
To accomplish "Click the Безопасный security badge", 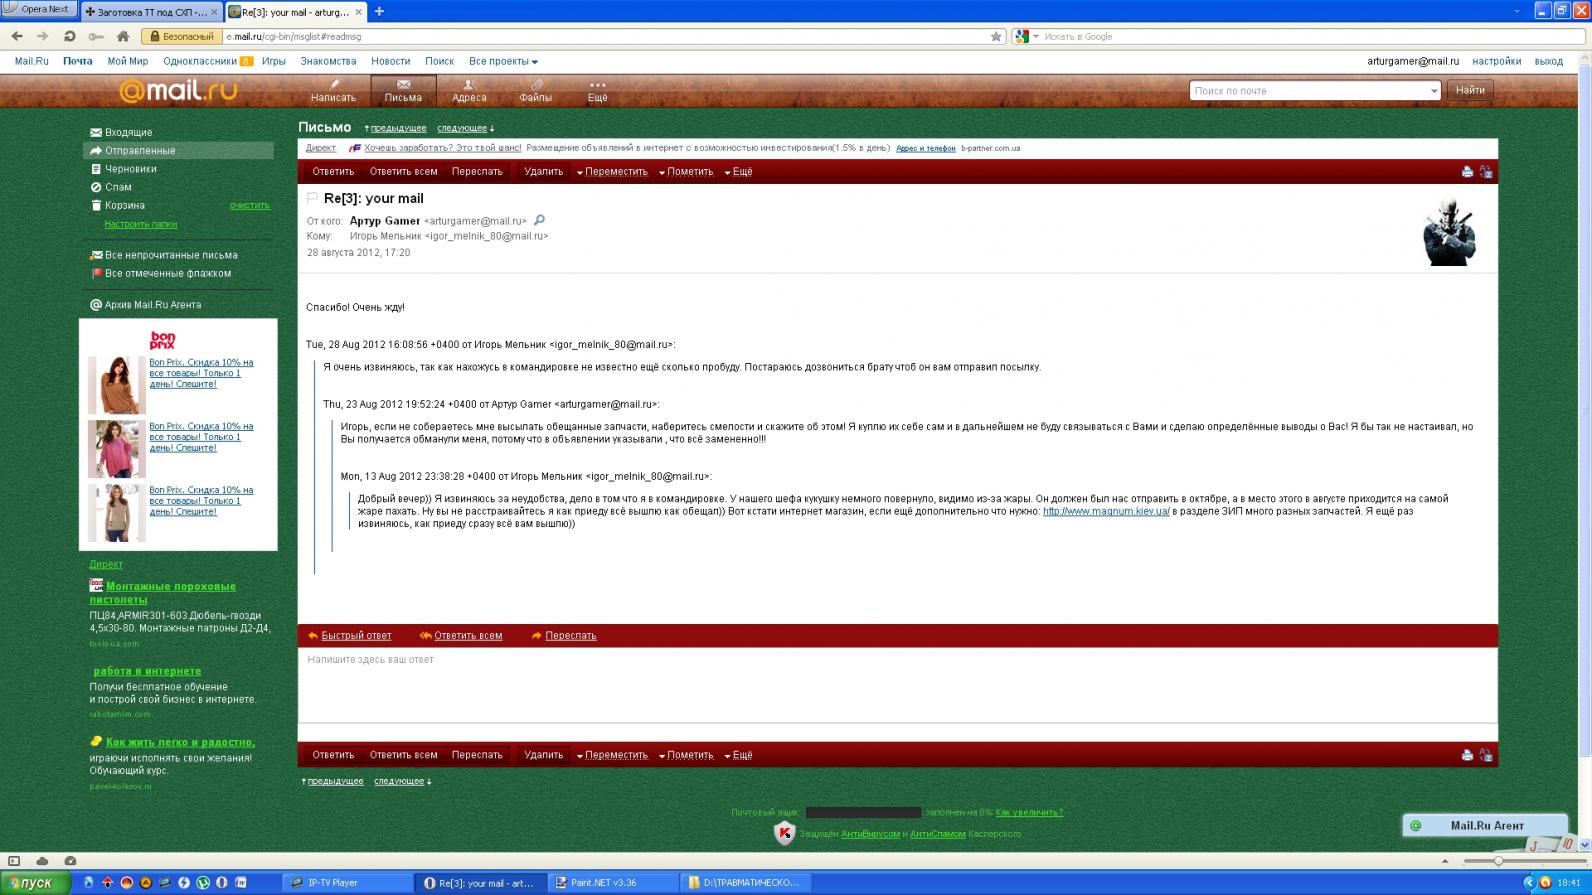I will pyautogui.click(x=181, y=36).
